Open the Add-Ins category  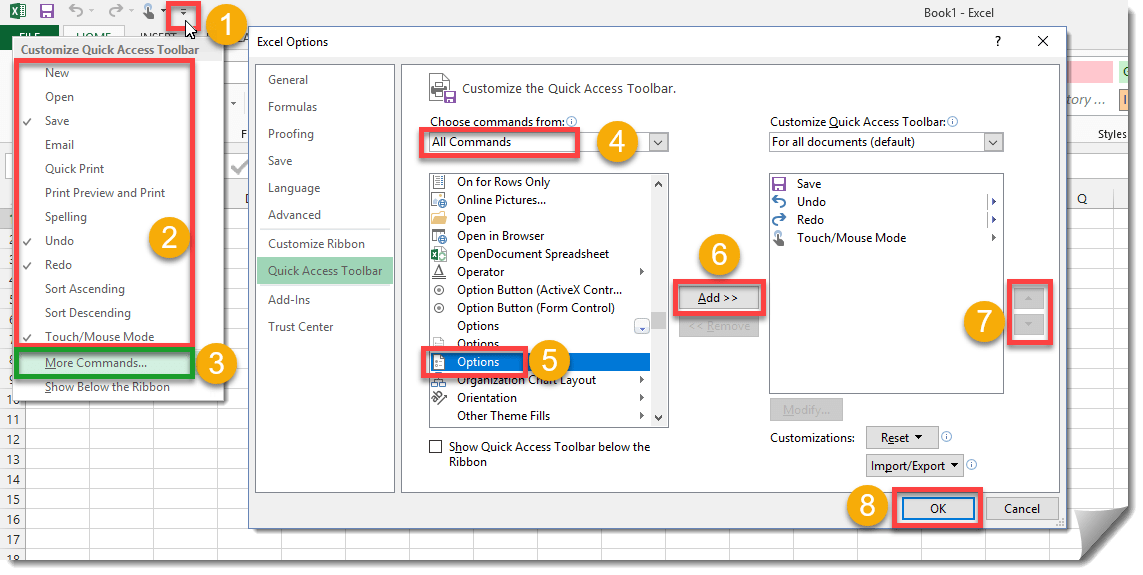[x=289, y=300]
